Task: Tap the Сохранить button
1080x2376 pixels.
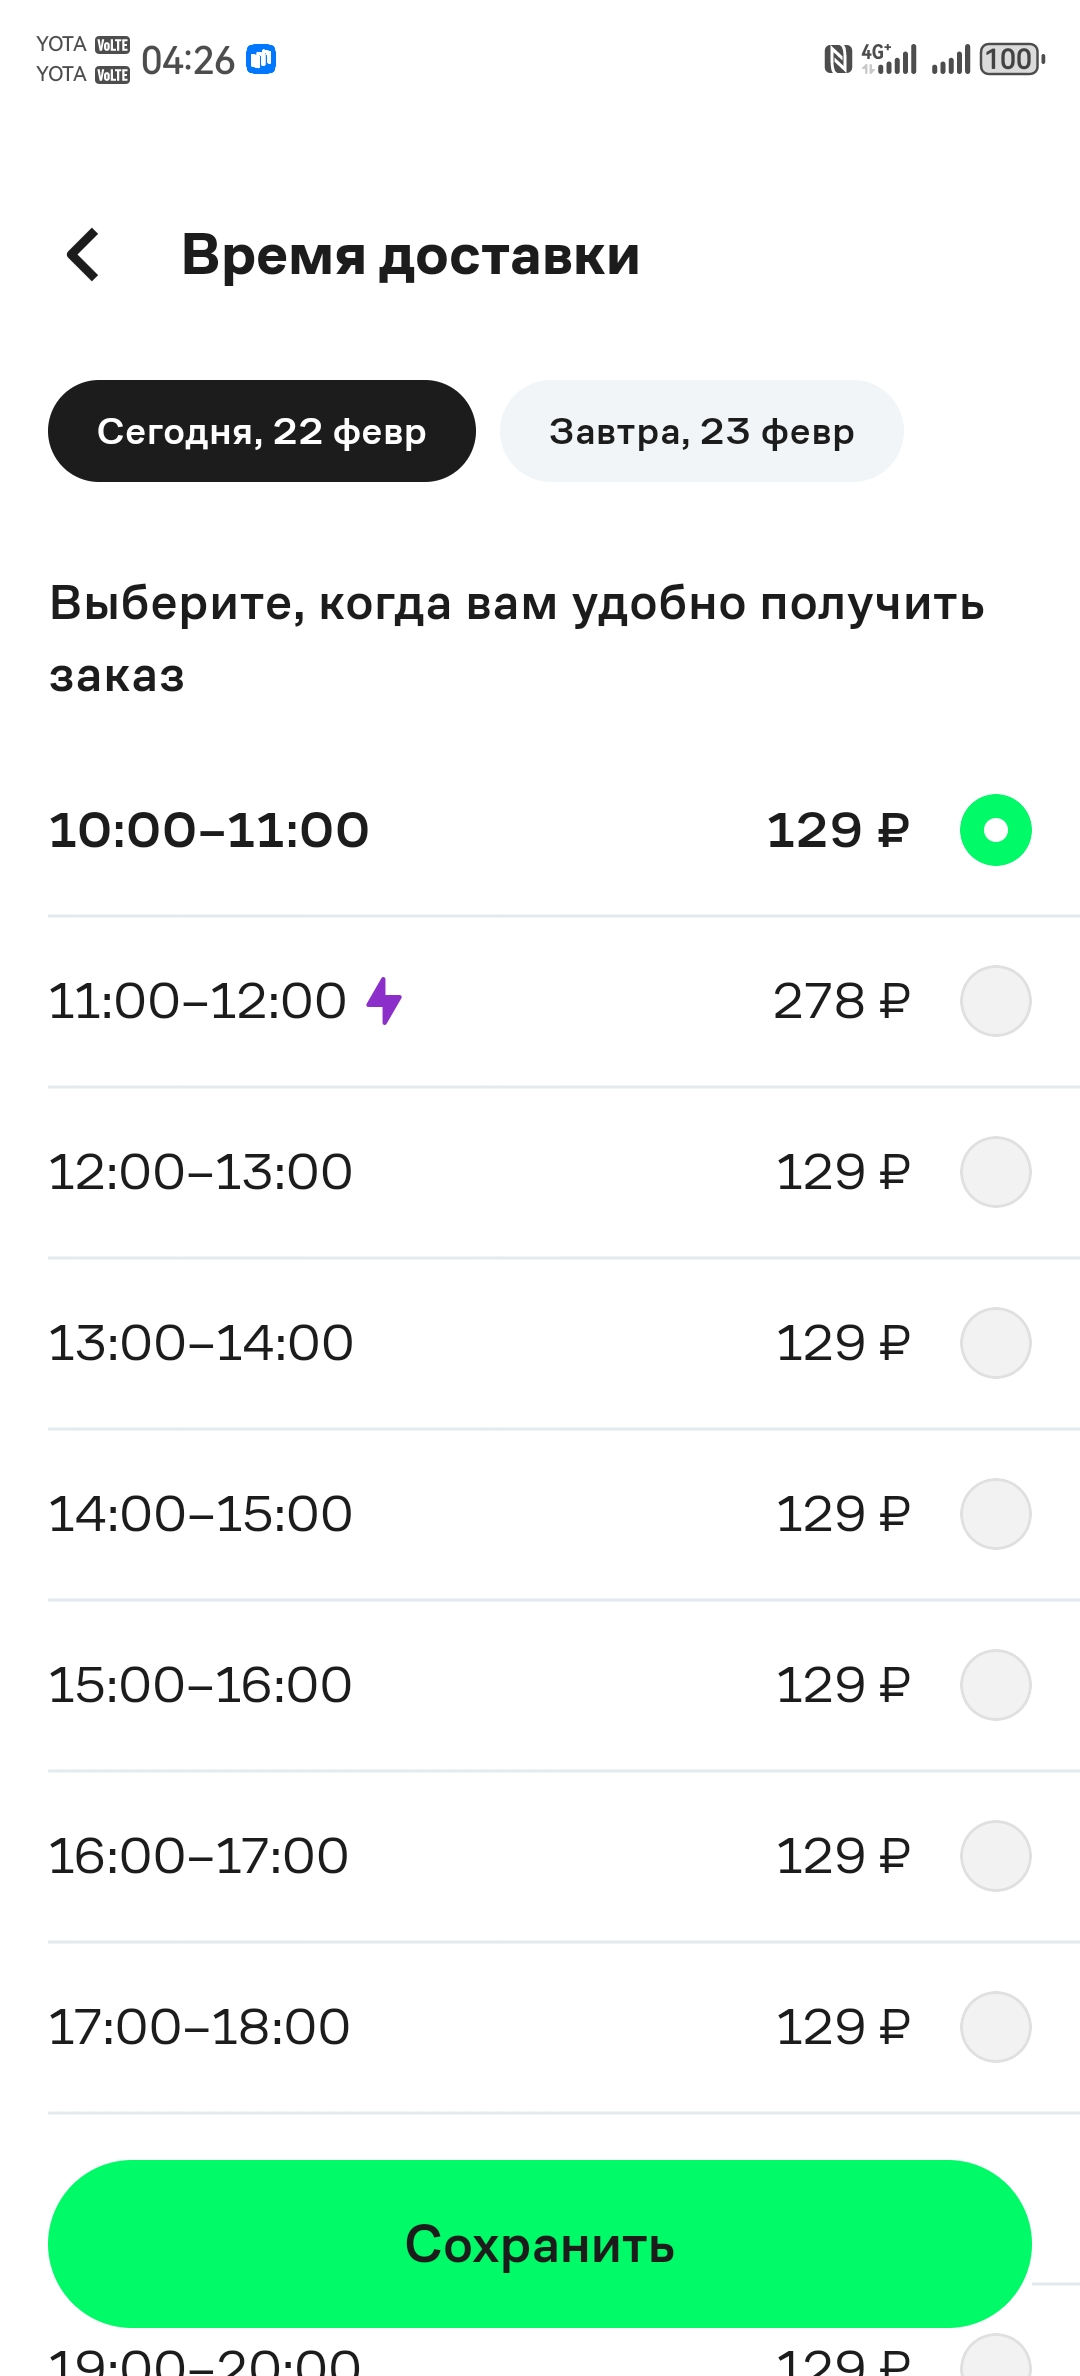Action: [540, 2244]
